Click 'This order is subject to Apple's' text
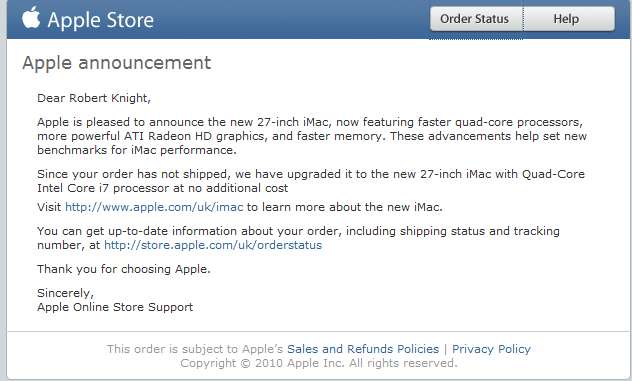 (195, 349)
